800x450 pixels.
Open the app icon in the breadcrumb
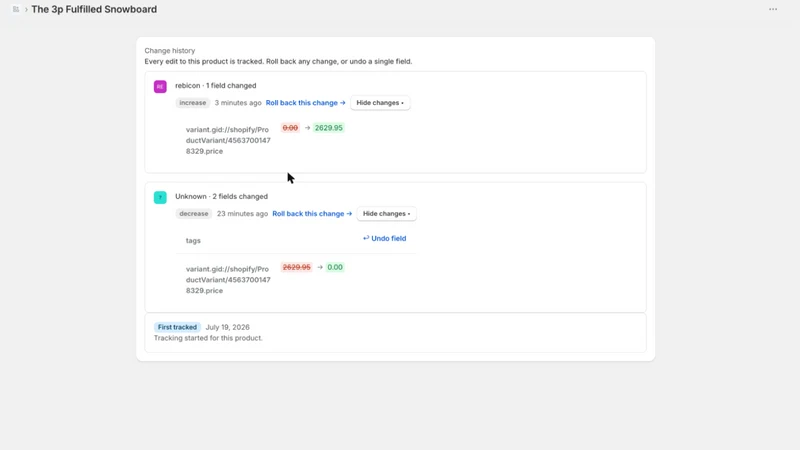(x=16, y=9)
